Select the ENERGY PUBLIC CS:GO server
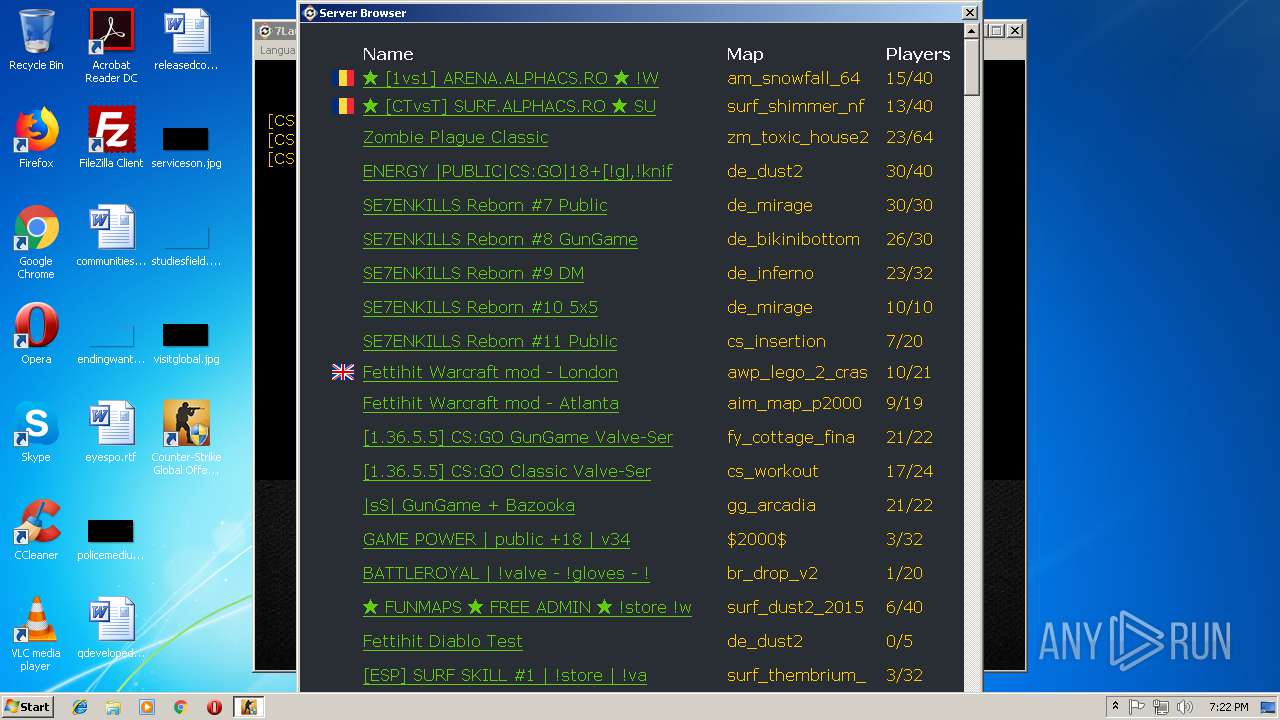The width and height of the screenshot is (1280, 720). click(x=518, y=171)
